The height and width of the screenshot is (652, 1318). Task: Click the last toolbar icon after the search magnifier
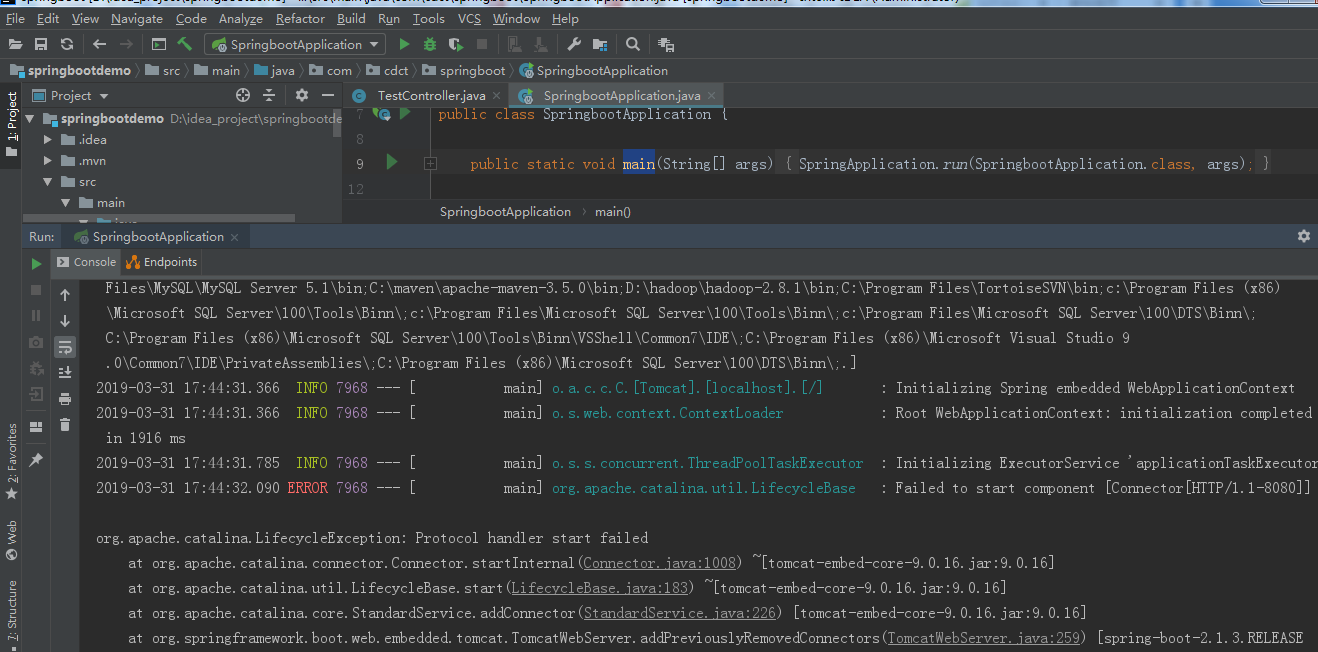(x=666, y=44)
